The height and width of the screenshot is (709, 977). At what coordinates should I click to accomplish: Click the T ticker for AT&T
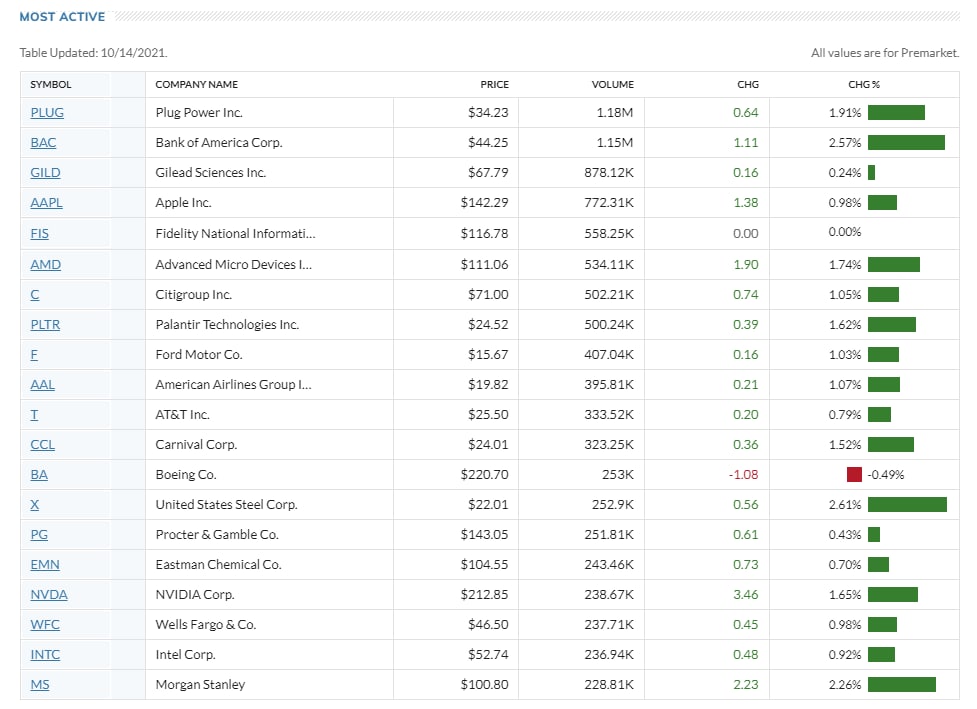coord(34,414)
